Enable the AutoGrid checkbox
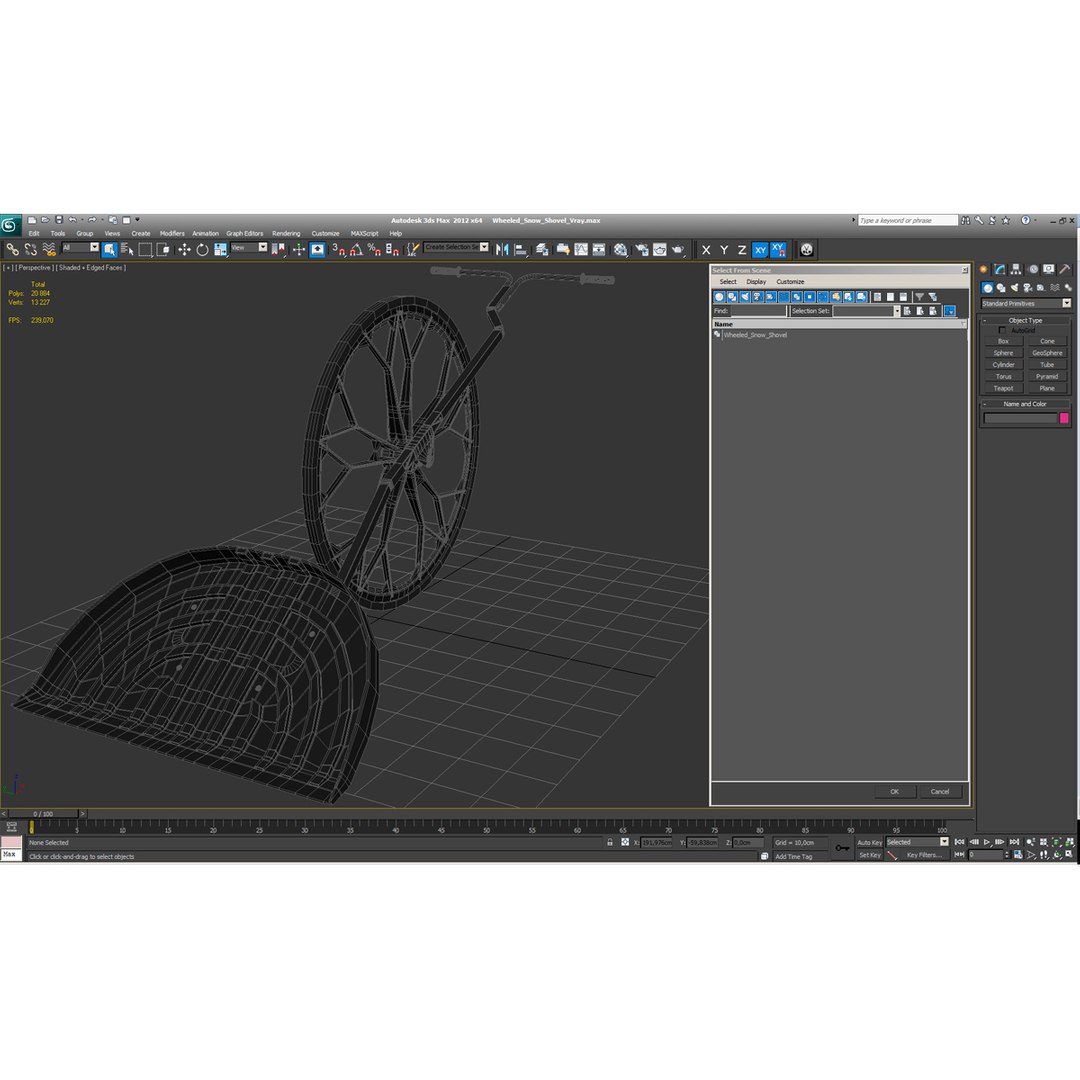 pyautogui.click(x=1002, y=331)
